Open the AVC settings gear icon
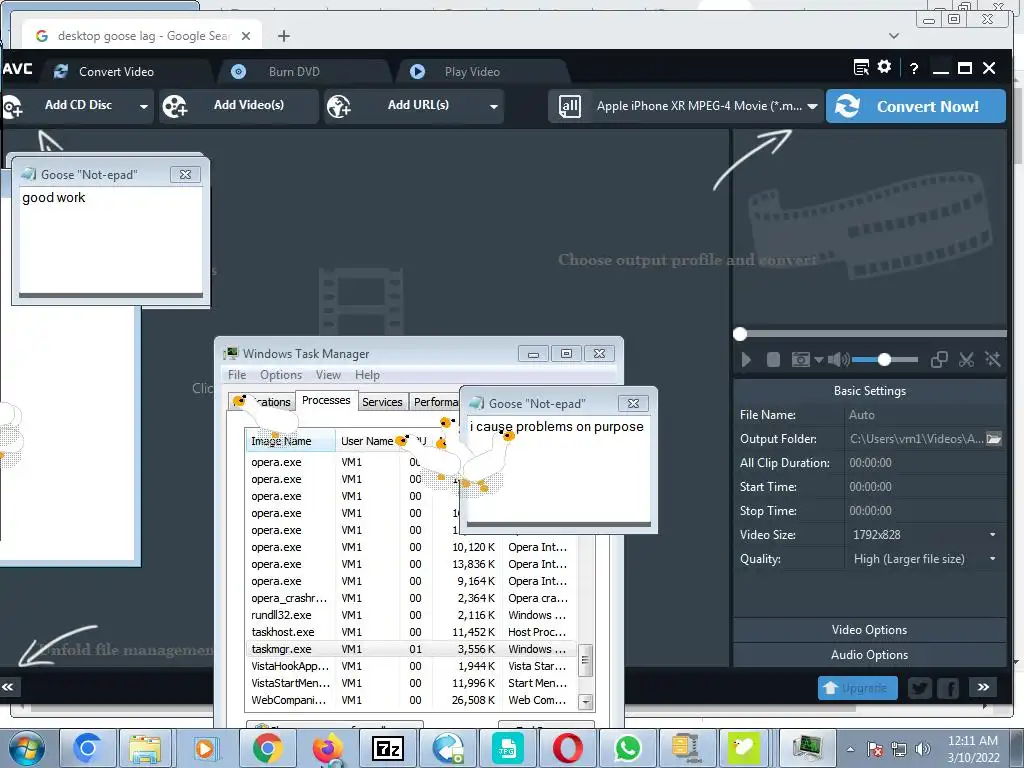The image size is (1024, 768). pyautogui.click(x=884, y=67)
